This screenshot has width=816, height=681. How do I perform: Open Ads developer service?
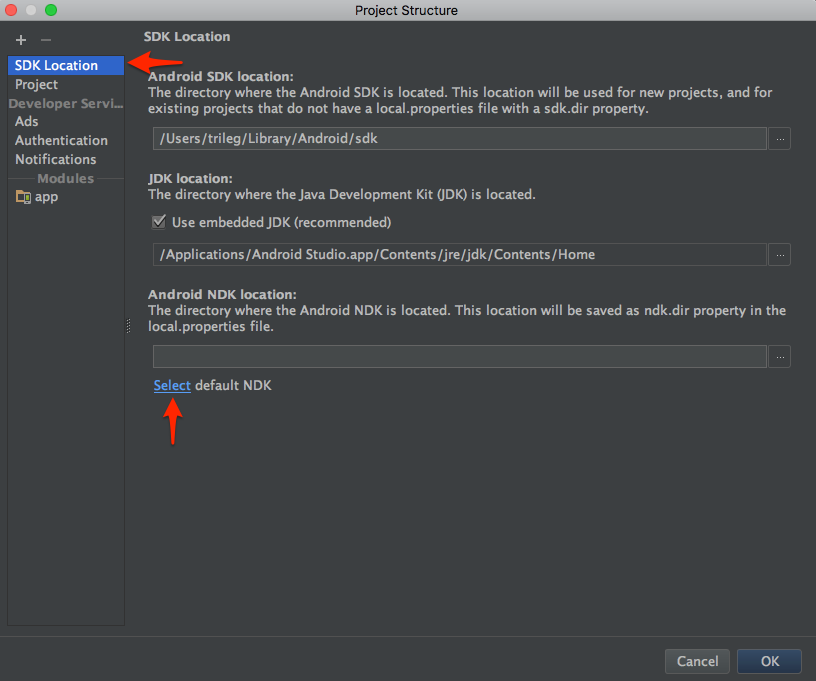pyautogui.click(x=66, y=121)
